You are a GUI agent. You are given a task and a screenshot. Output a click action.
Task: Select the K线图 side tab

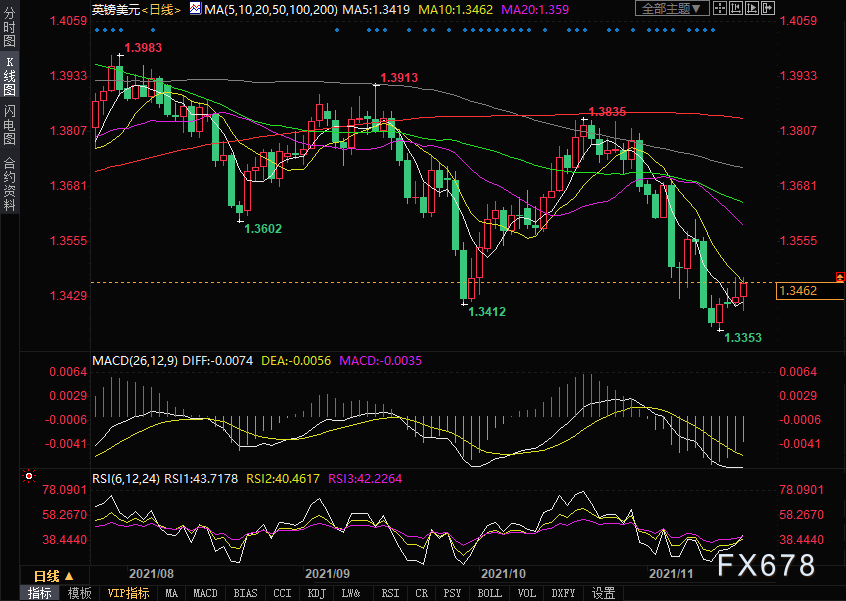pos(9,76)
